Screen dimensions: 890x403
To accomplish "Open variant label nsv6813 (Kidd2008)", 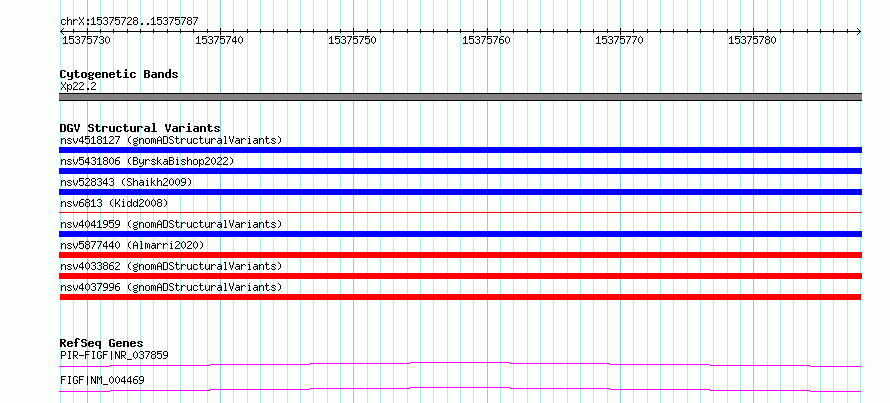I will pos(114,203).
